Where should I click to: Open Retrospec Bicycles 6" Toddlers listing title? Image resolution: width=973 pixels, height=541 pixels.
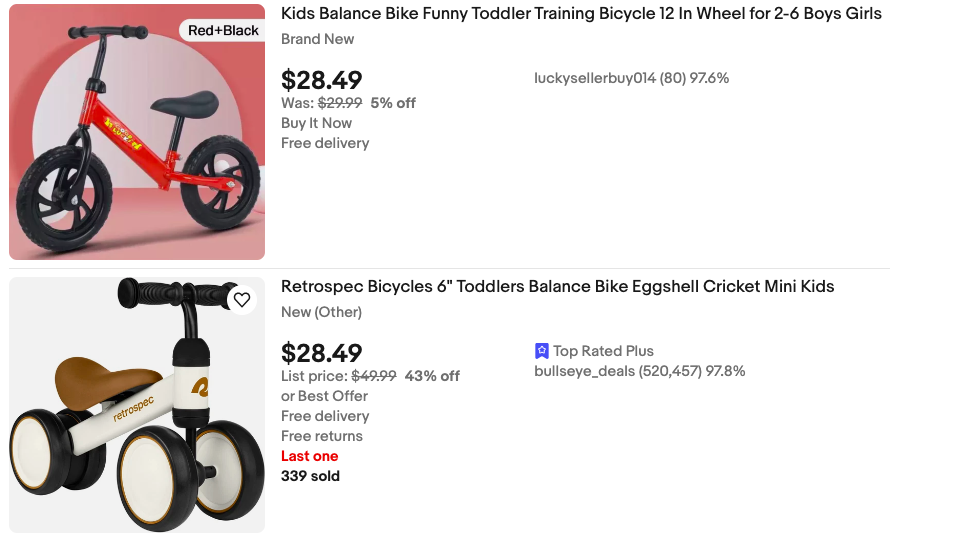557,287
